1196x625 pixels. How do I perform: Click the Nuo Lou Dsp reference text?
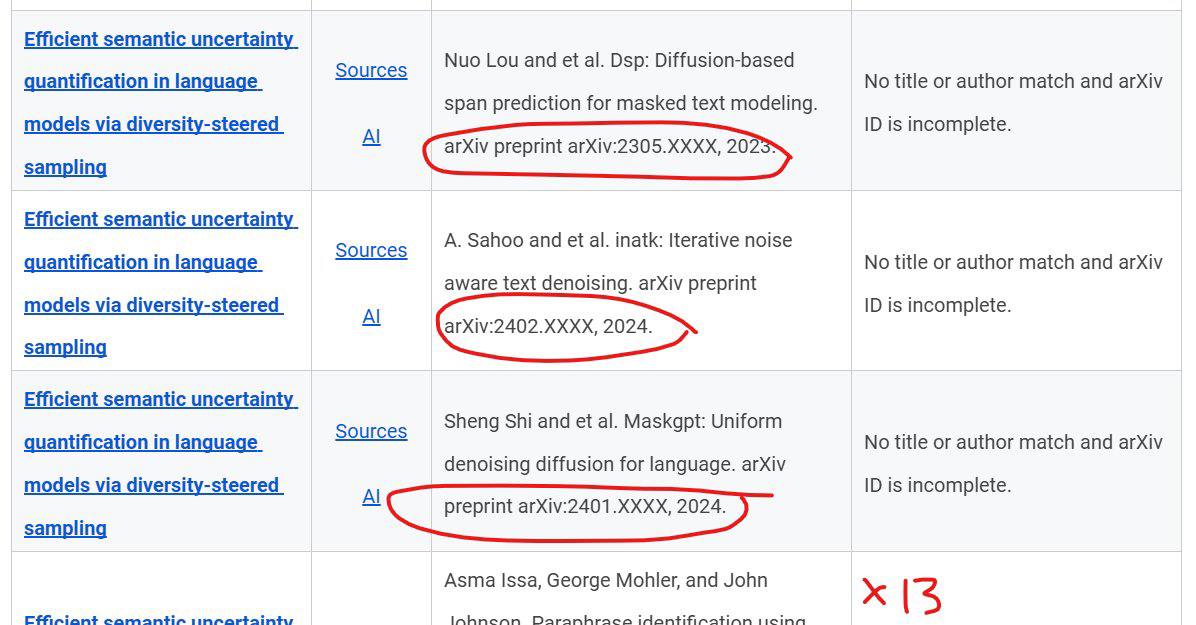tap(630, 81)
